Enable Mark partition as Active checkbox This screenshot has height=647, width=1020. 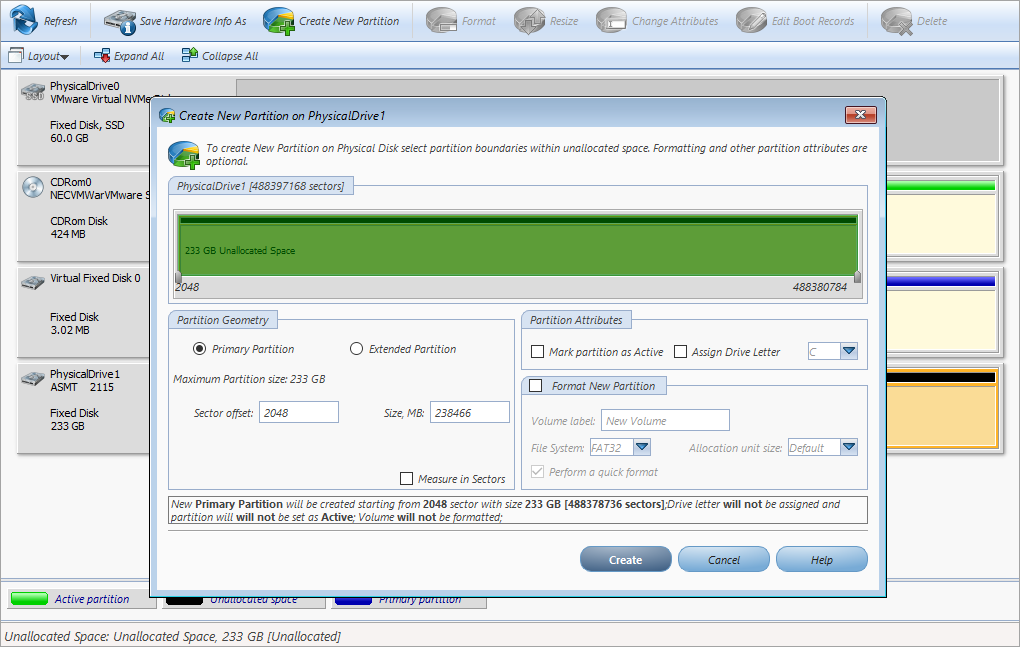pyautogui.click(x=538, y=352)
